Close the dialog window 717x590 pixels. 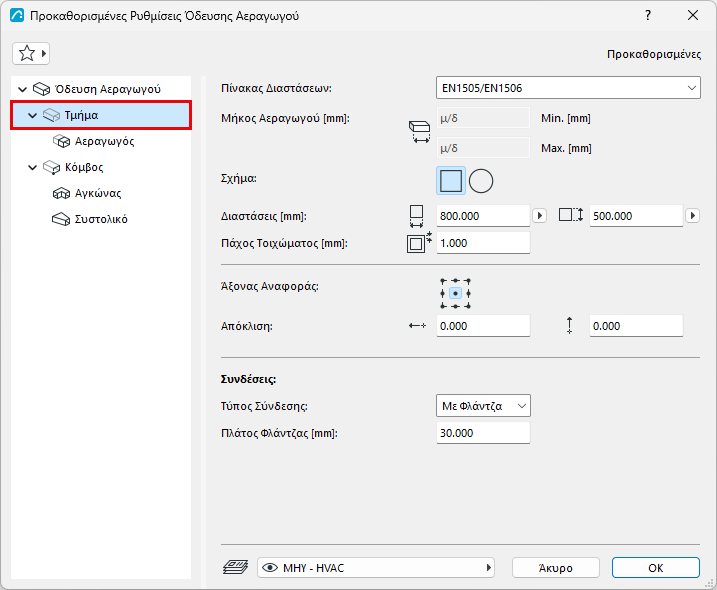[x=693, y=16]
